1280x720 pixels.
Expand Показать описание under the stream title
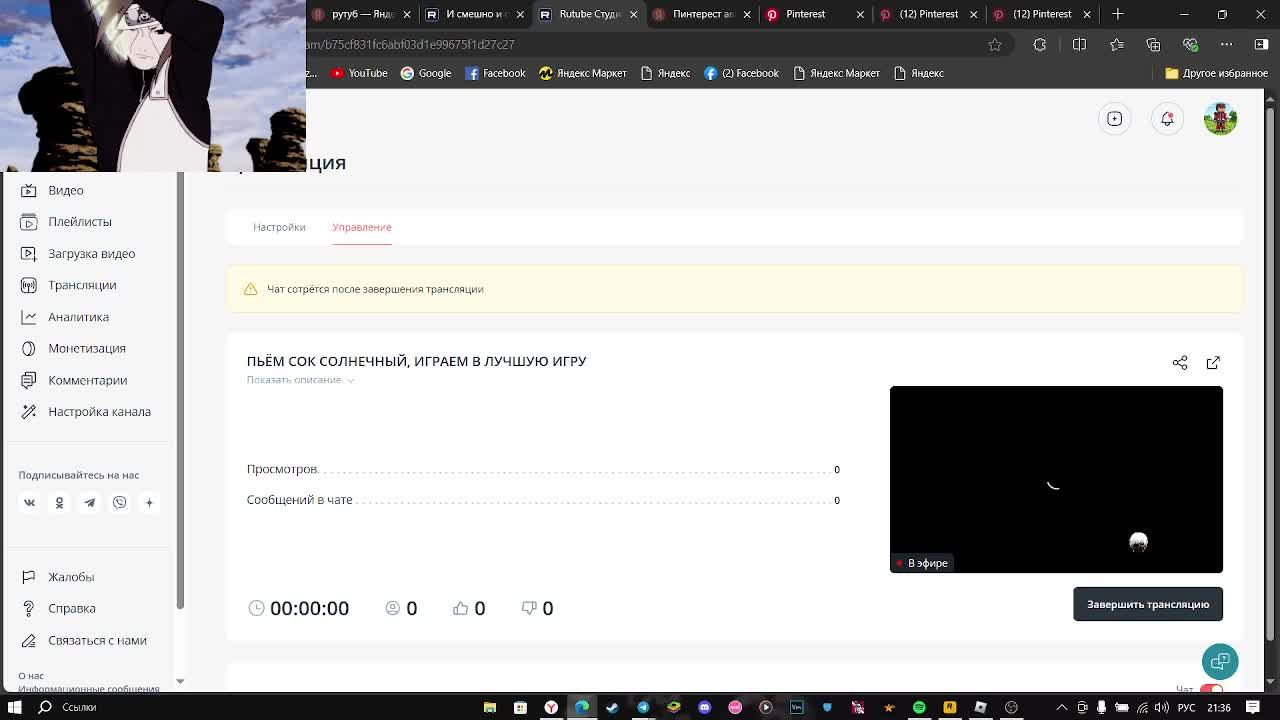300,380
